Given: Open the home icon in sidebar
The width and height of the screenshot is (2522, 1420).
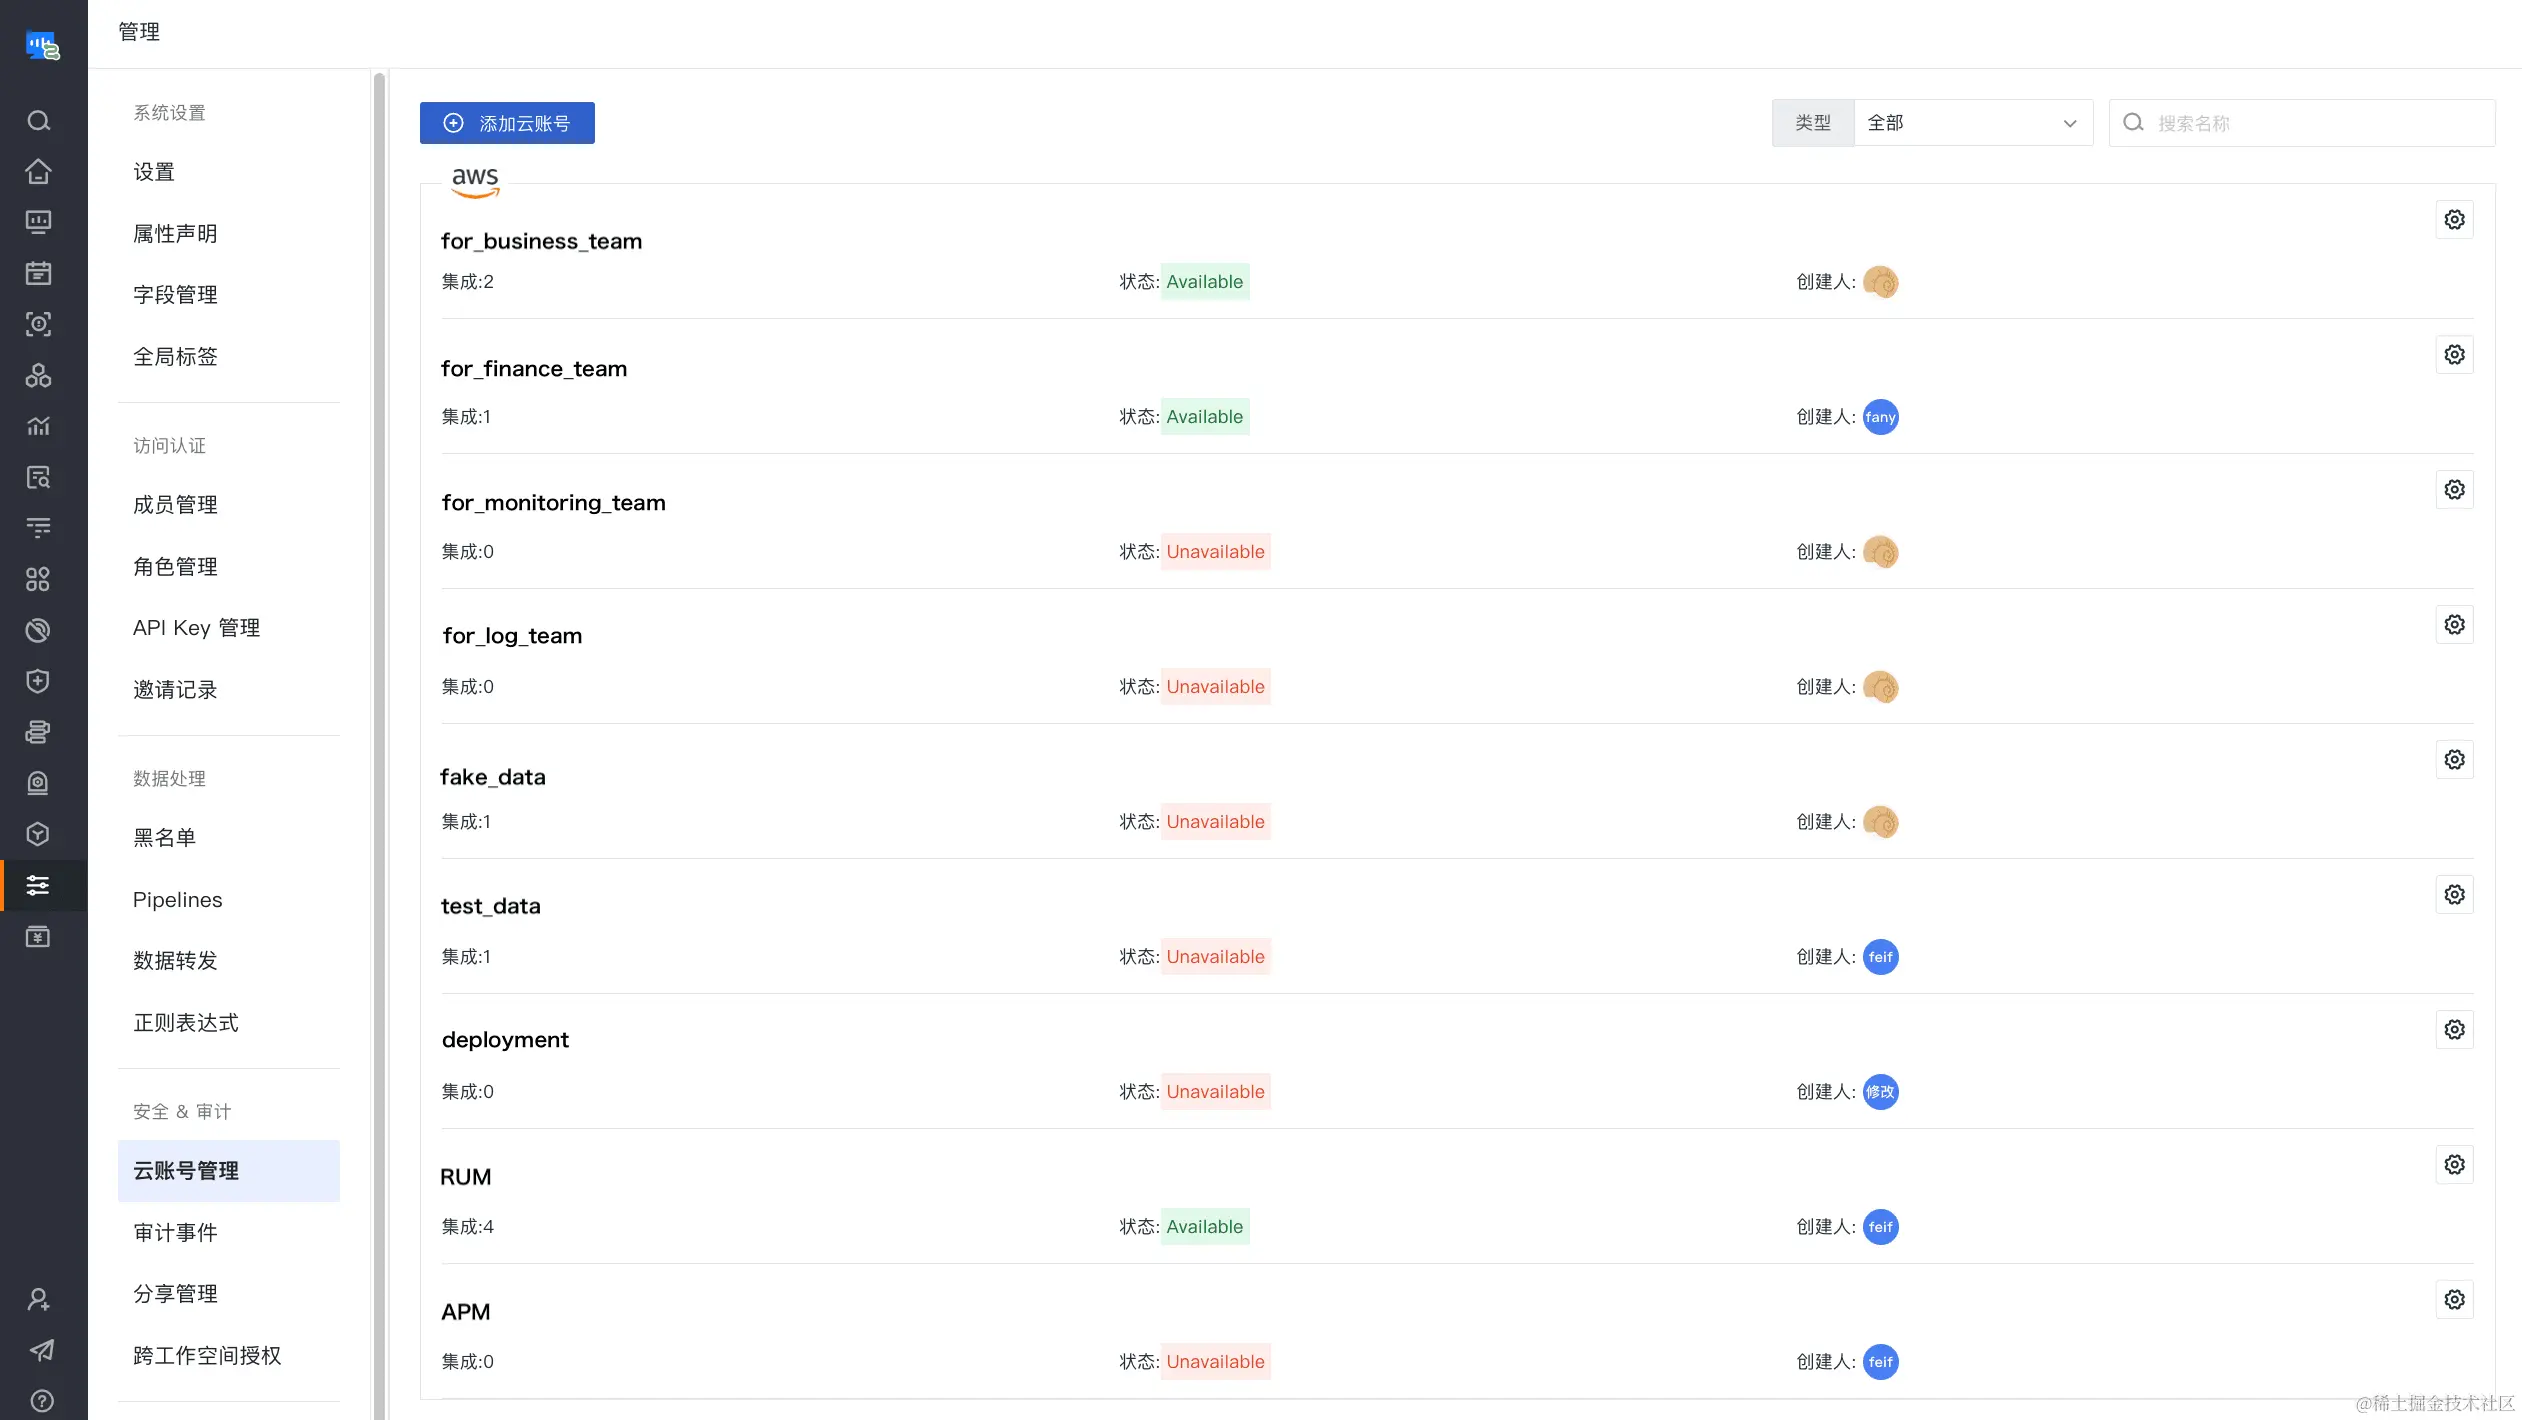Looking at the screenshot, I should [38, 171].
